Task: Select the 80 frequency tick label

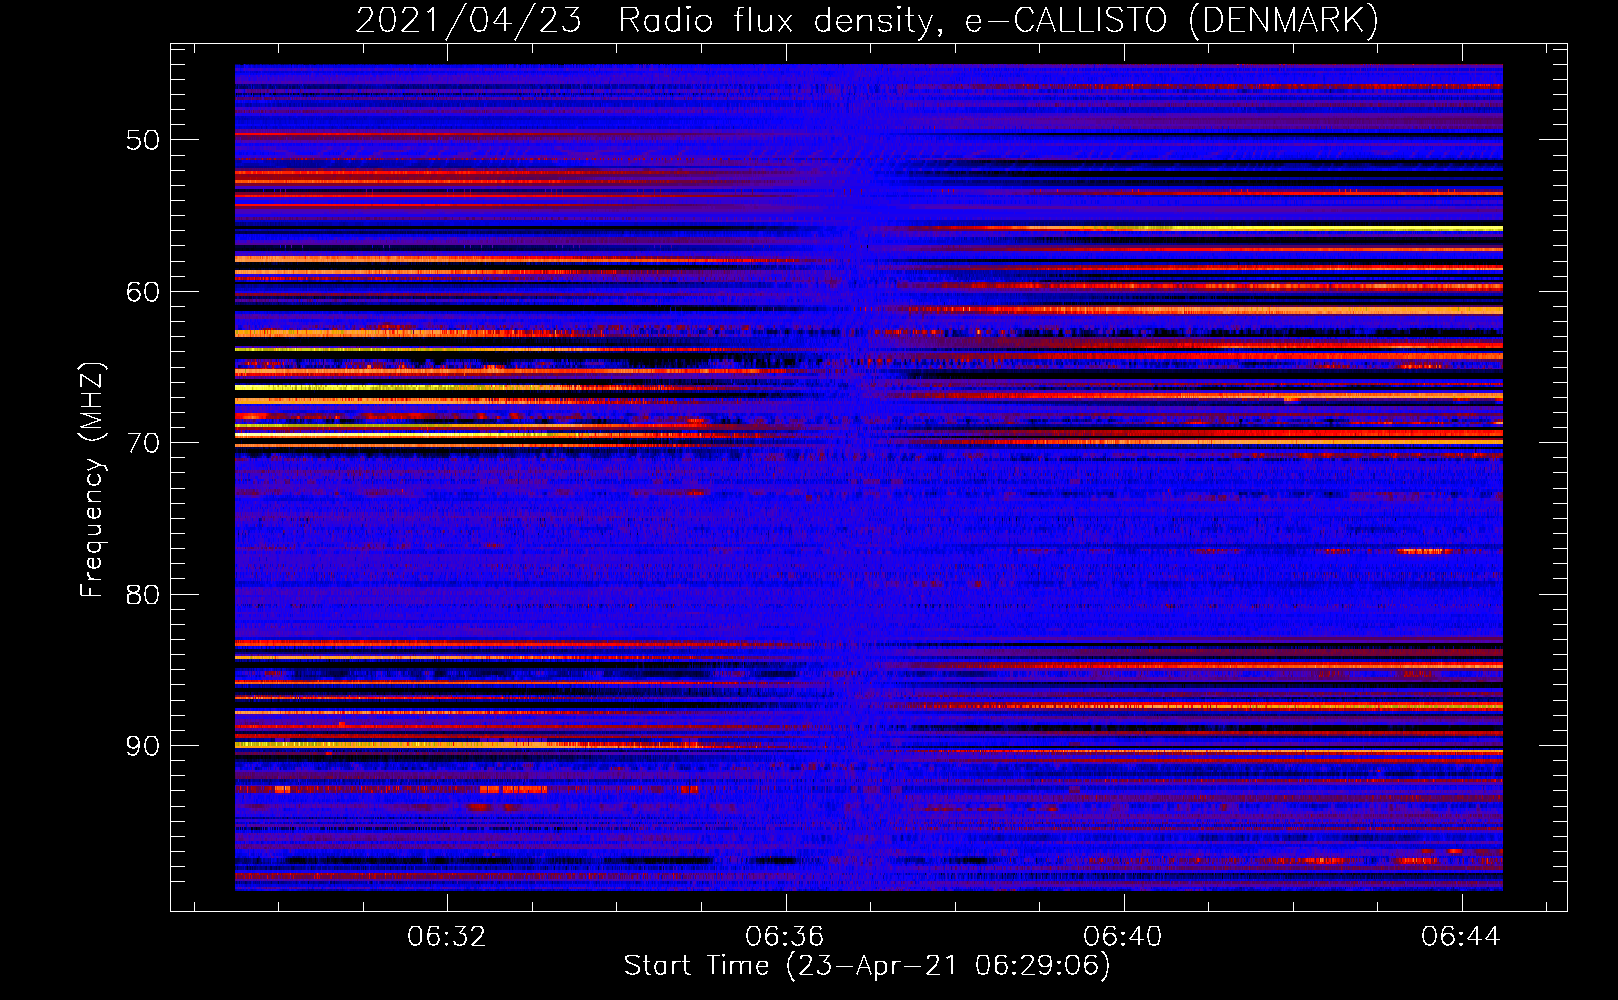Action: click(143, 595)
